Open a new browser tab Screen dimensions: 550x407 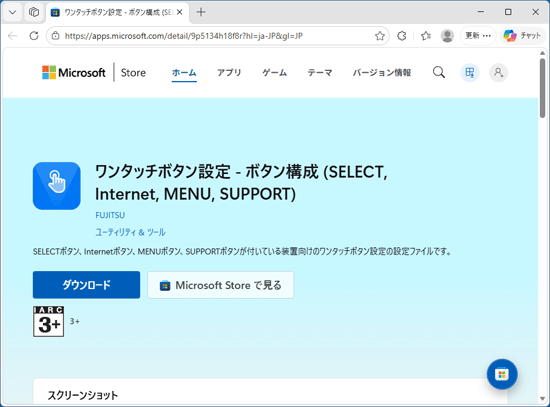(201, 12)
